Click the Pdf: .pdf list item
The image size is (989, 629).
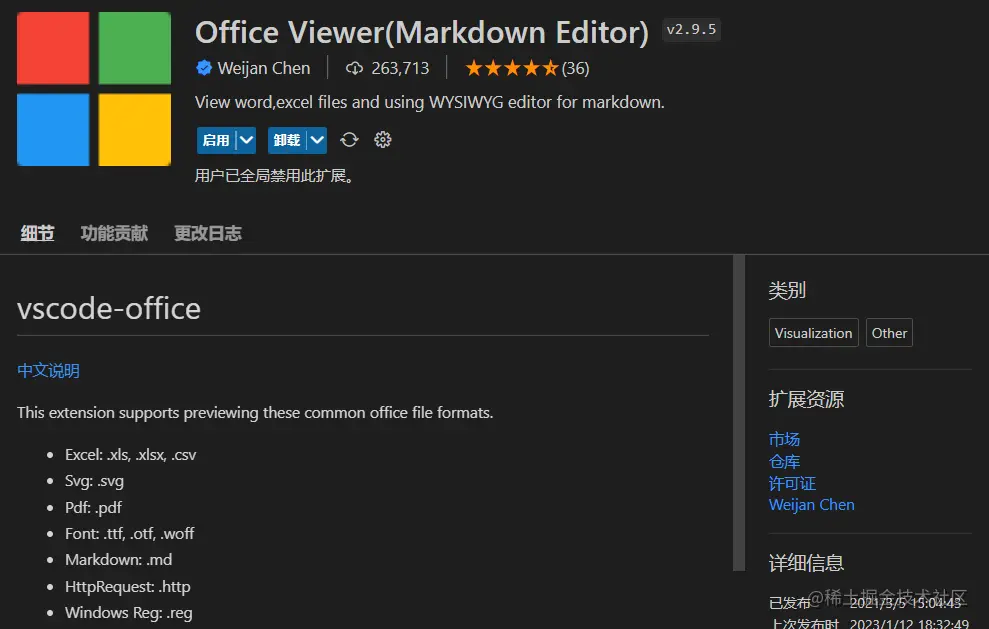(x=93, y=507)
